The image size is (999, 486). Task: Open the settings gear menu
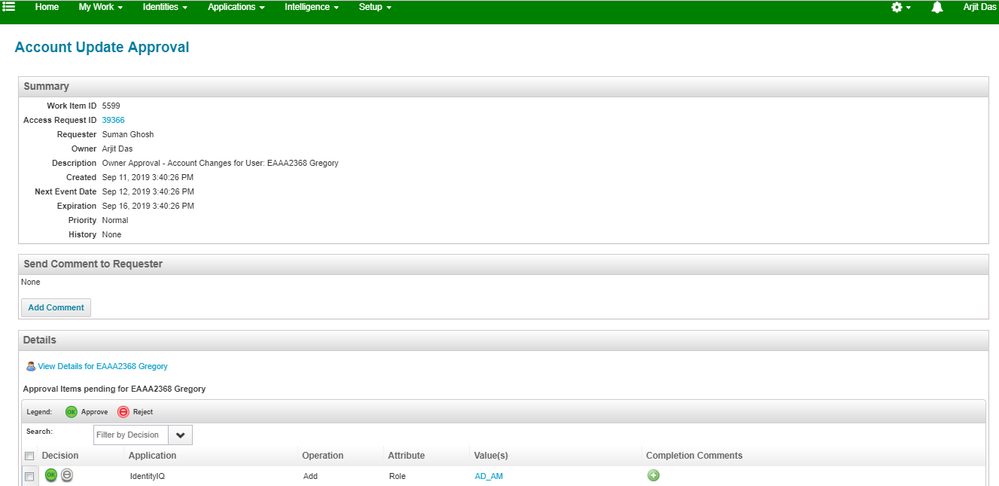click(897, 7)
